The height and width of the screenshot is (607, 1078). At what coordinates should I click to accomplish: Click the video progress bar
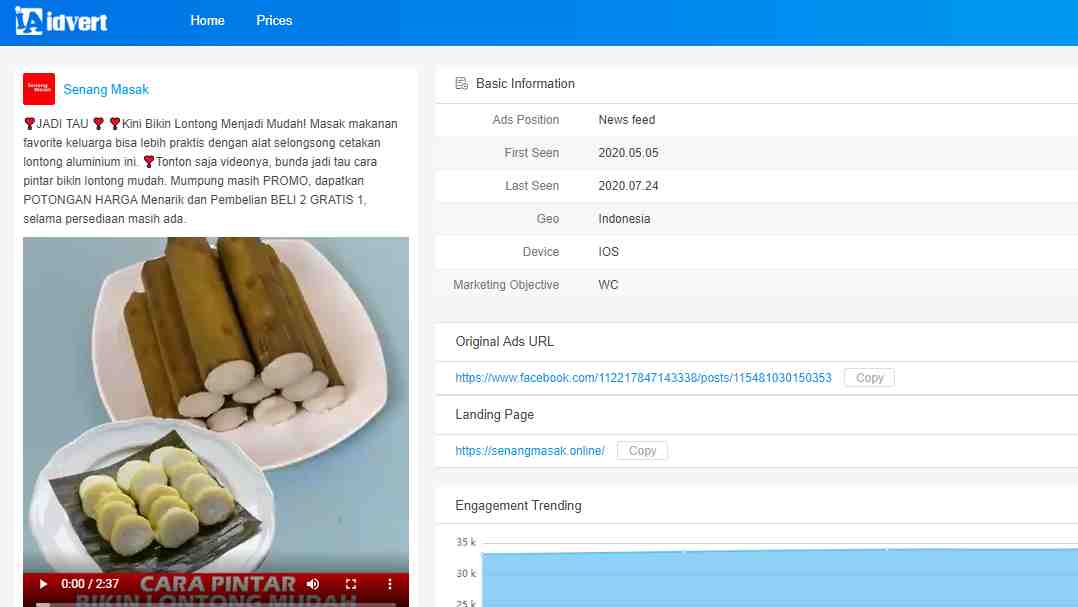[x=215, y=604]
